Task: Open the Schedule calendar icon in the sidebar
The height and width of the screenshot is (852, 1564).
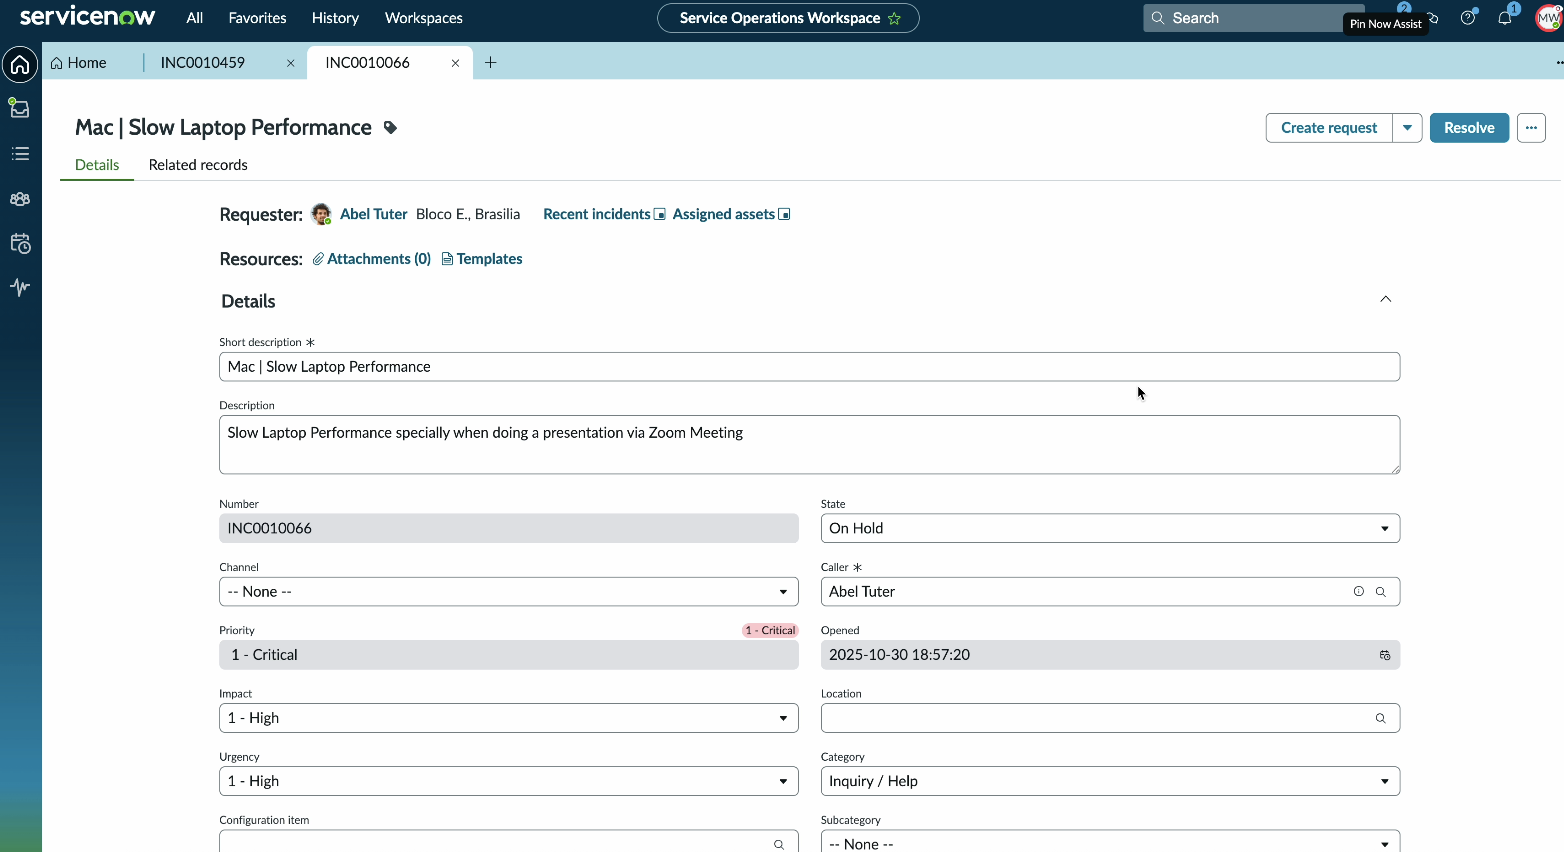Action: pyautogui.click(x=20, y=243)
